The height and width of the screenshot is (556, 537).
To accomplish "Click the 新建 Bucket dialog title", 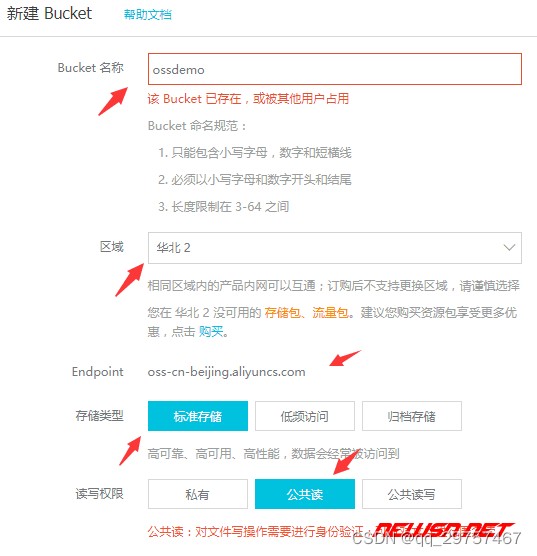I will pos(49,13).
